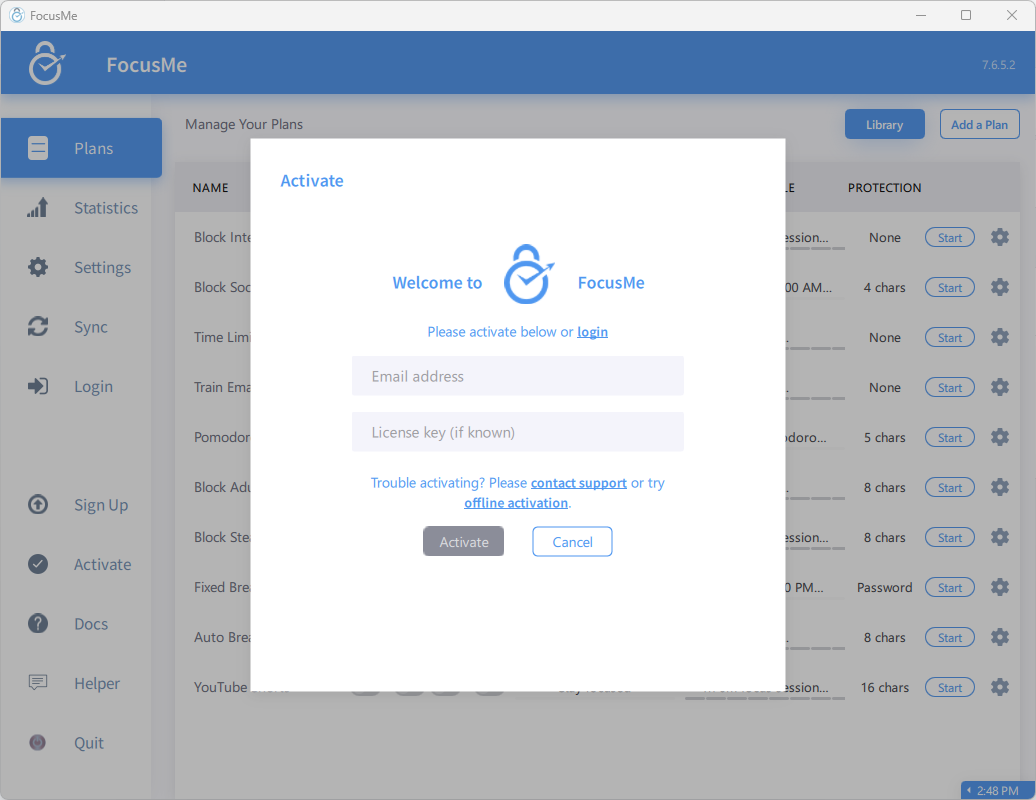Click the version number 7.6.5.2
The width and height of the screenshot is (1036, 800).
tap(998, 65)
